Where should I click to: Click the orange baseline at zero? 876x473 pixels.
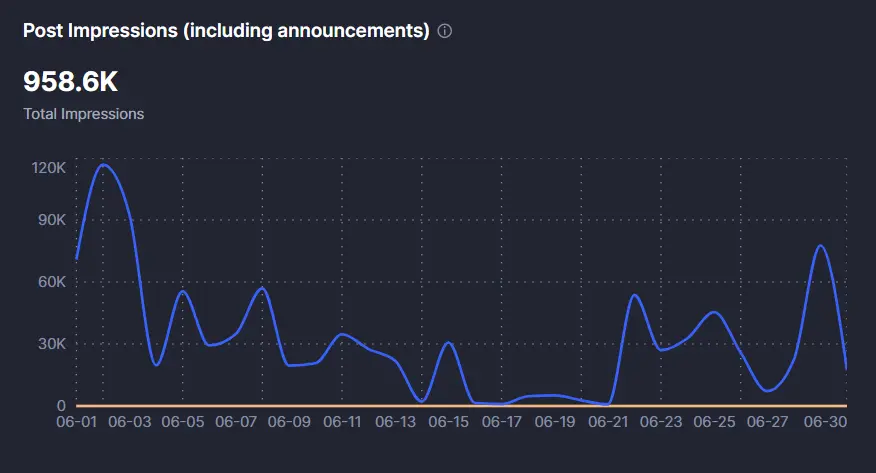461,405
